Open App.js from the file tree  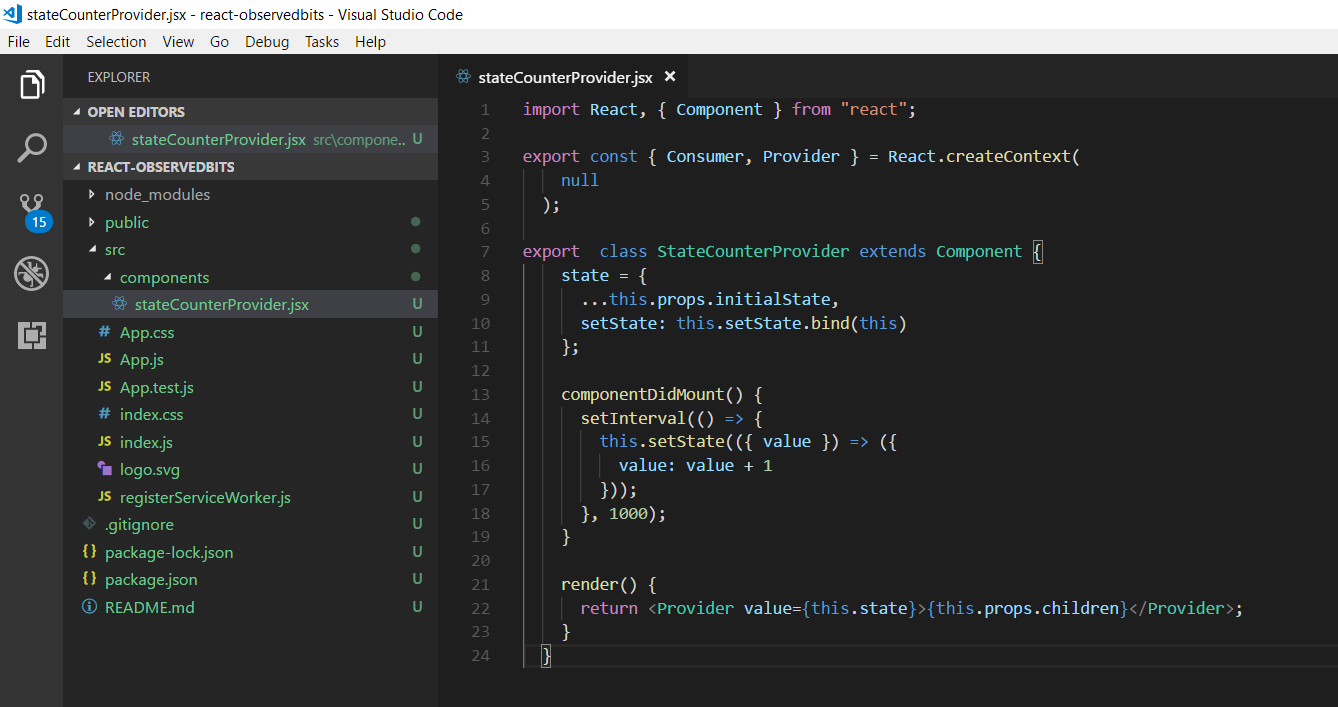142,359
